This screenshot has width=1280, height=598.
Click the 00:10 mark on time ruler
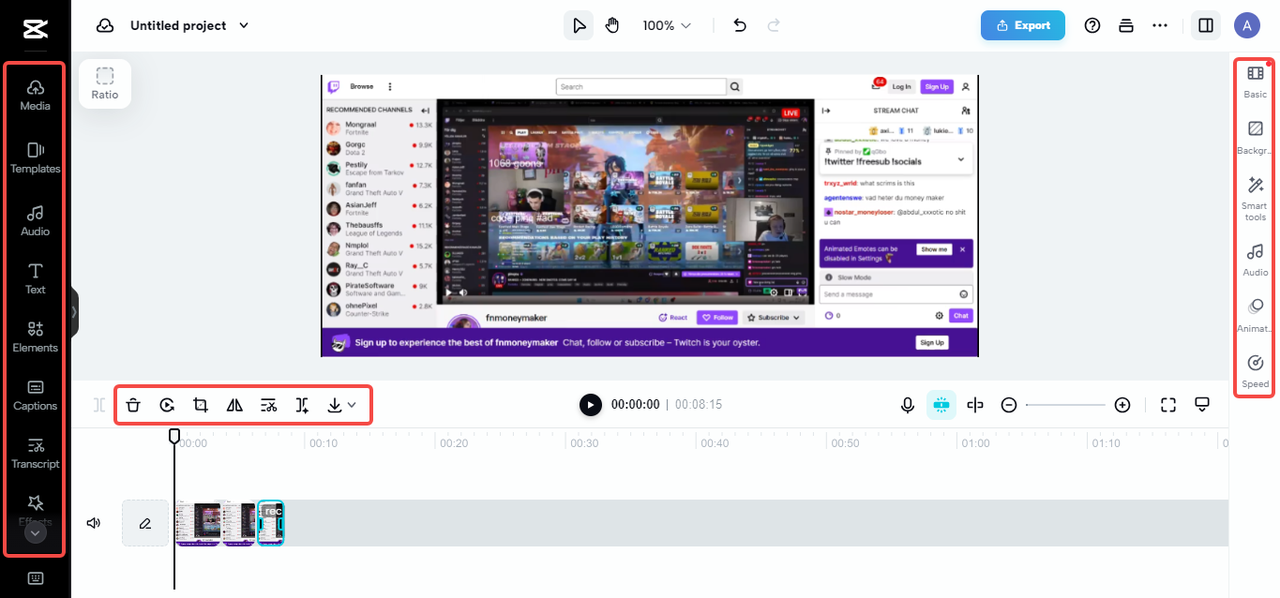322,443
